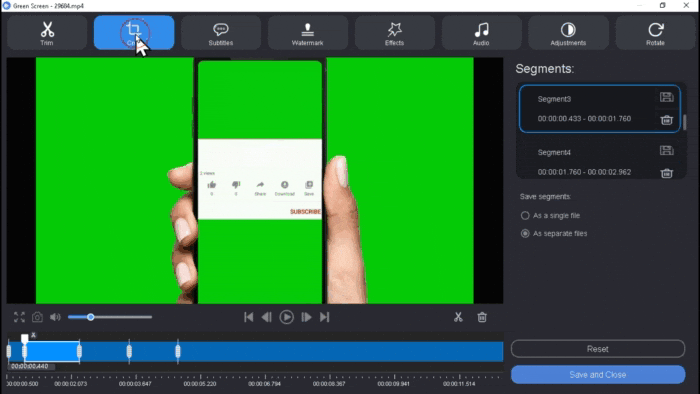Screen dimensions: 700x394
Task: Take a snapshot with the camera icon
Action: point(37,317)
